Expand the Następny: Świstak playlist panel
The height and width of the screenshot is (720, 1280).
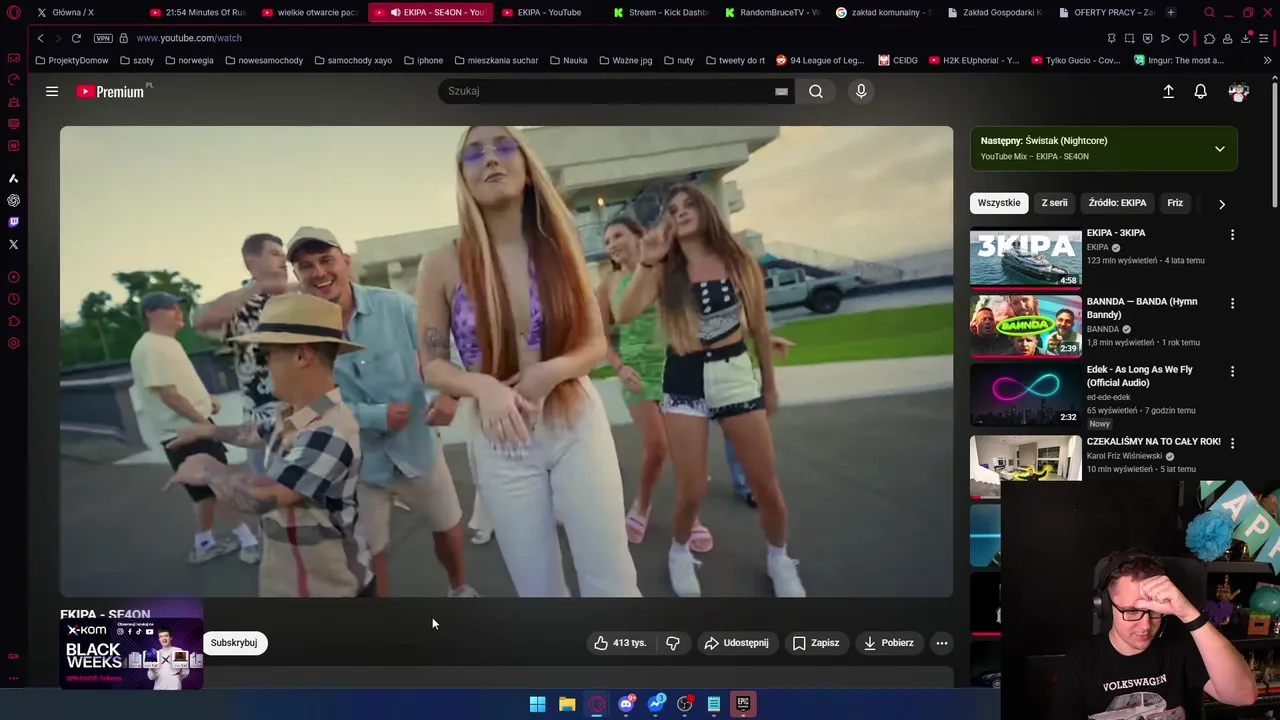coord(1220,149)
